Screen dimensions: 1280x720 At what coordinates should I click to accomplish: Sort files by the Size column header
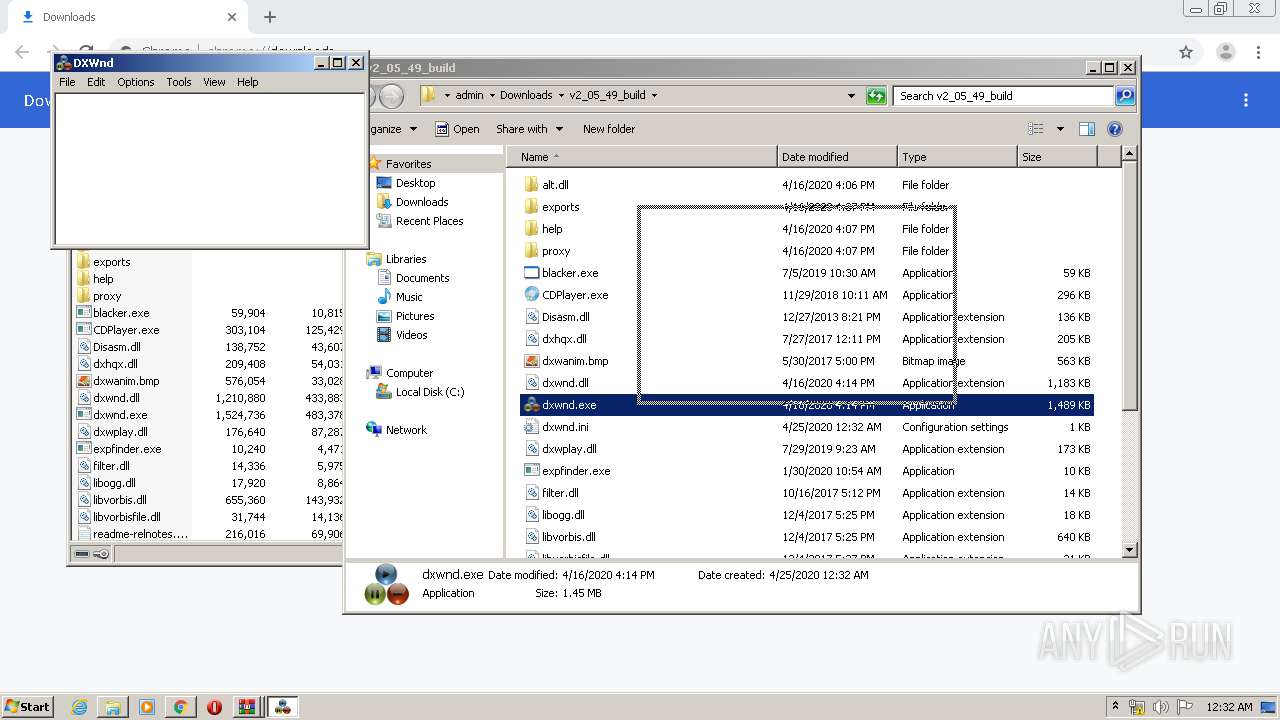(x=1057, y=157)
